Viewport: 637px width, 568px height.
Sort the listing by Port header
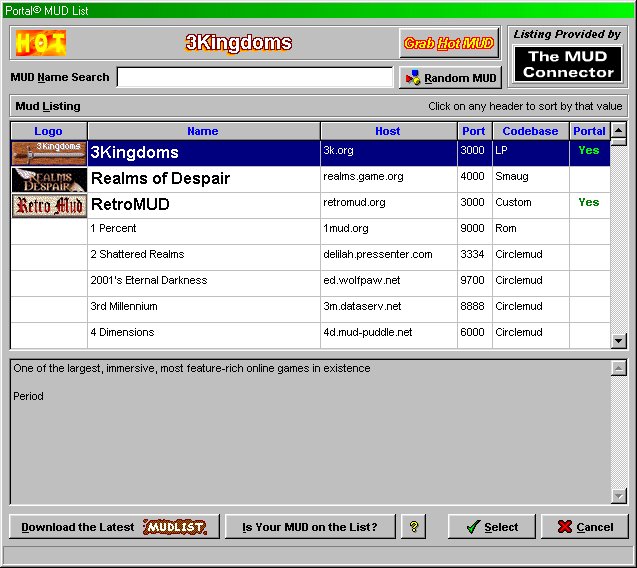coord(474,131)
